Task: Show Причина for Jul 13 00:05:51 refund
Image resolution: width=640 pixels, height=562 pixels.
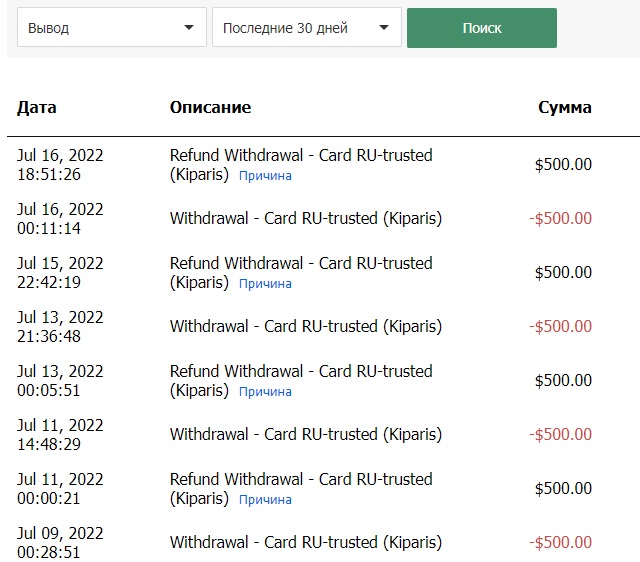Action: tap(265, 392)
